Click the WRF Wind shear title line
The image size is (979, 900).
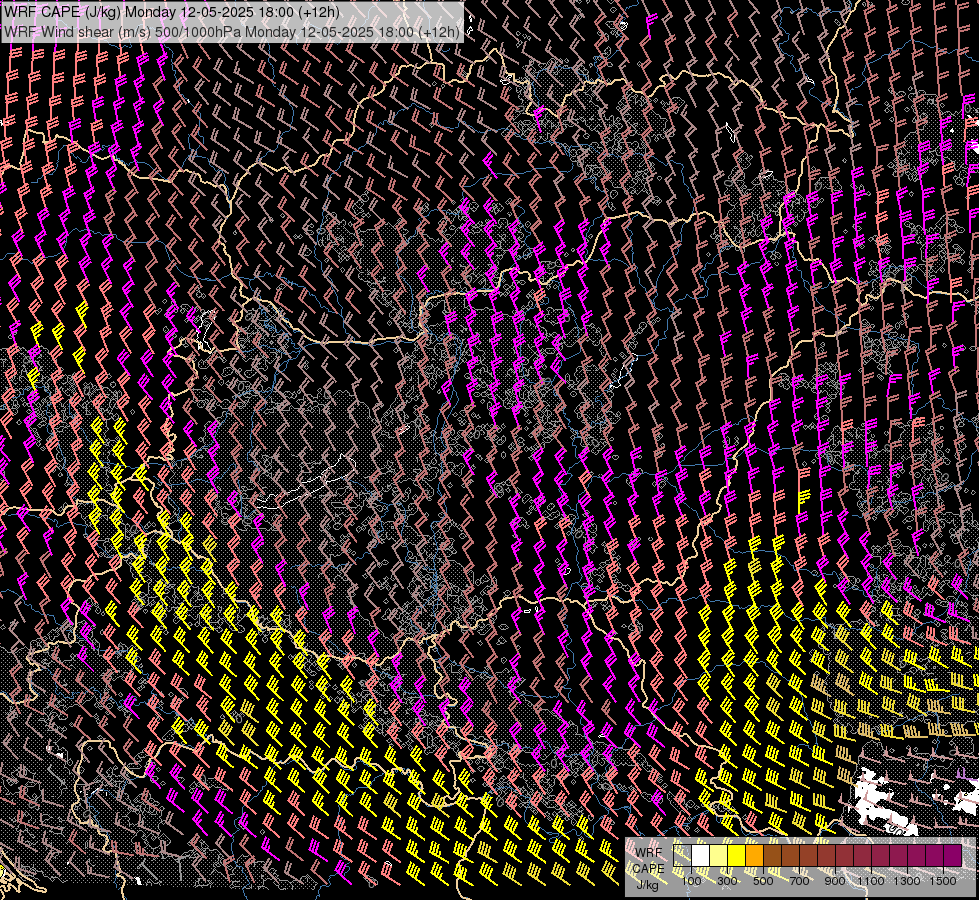pyautogui.click(x=232, y=32)
